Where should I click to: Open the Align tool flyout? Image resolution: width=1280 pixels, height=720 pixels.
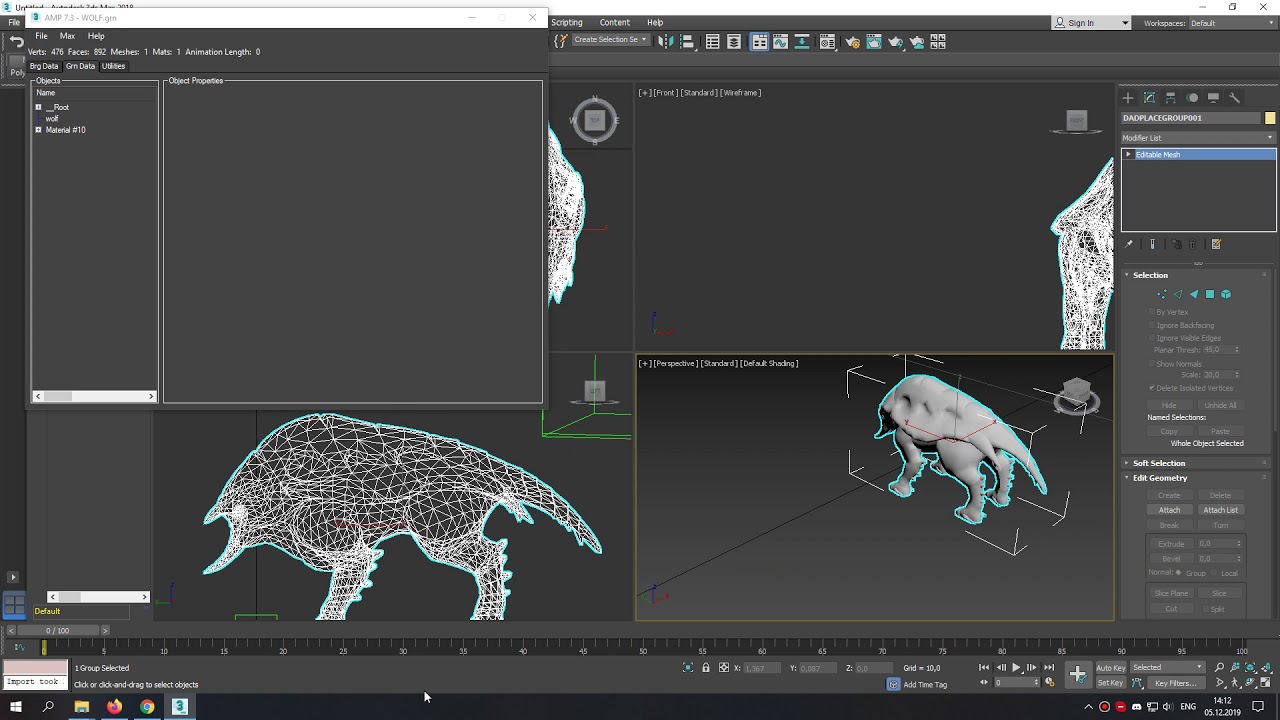tap(688, 41)
